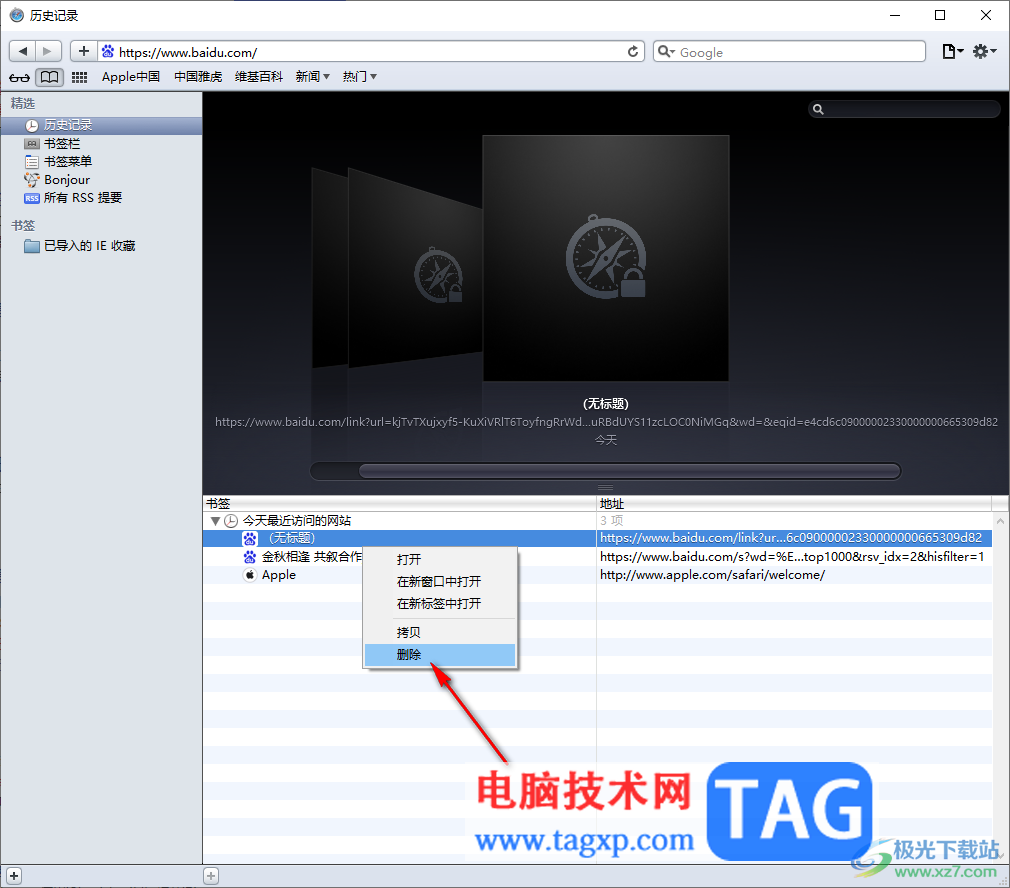The image size is (1010, 888).
Task: Click the Baidu favicon in address bar
Action: point(108,52)
